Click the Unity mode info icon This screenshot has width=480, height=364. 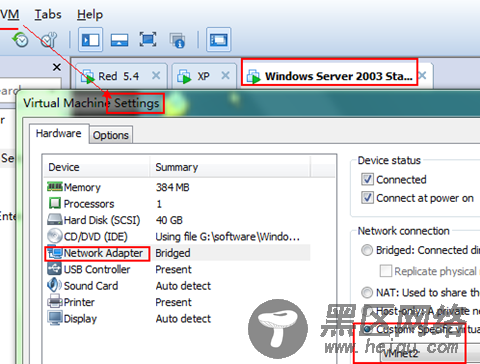point(177,40)
